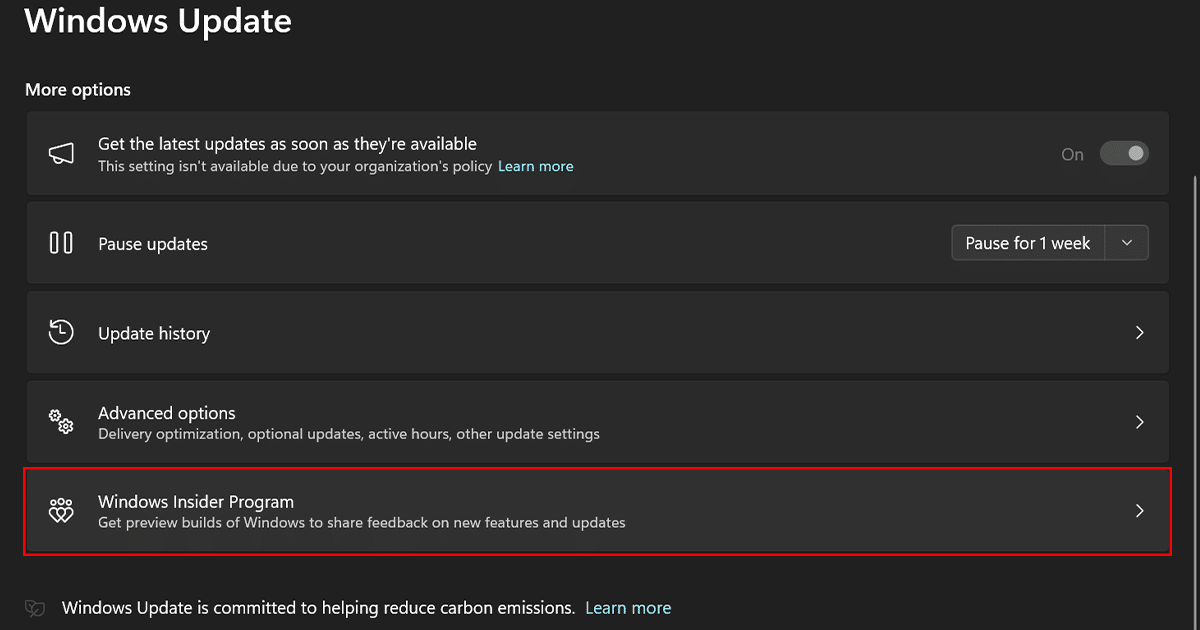Expand Advanced options using its chevron
The width and height of the screenshot is (1200, 630).
point(1139,422)
